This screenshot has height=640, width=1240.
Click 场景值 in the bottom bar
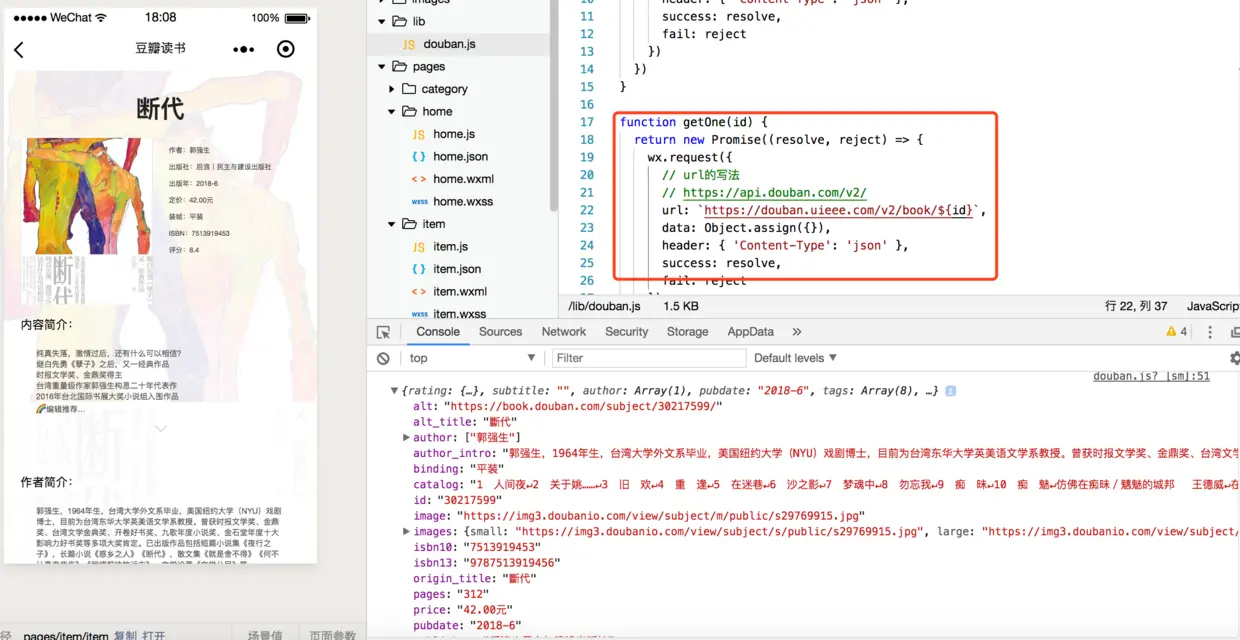(265, 635)
